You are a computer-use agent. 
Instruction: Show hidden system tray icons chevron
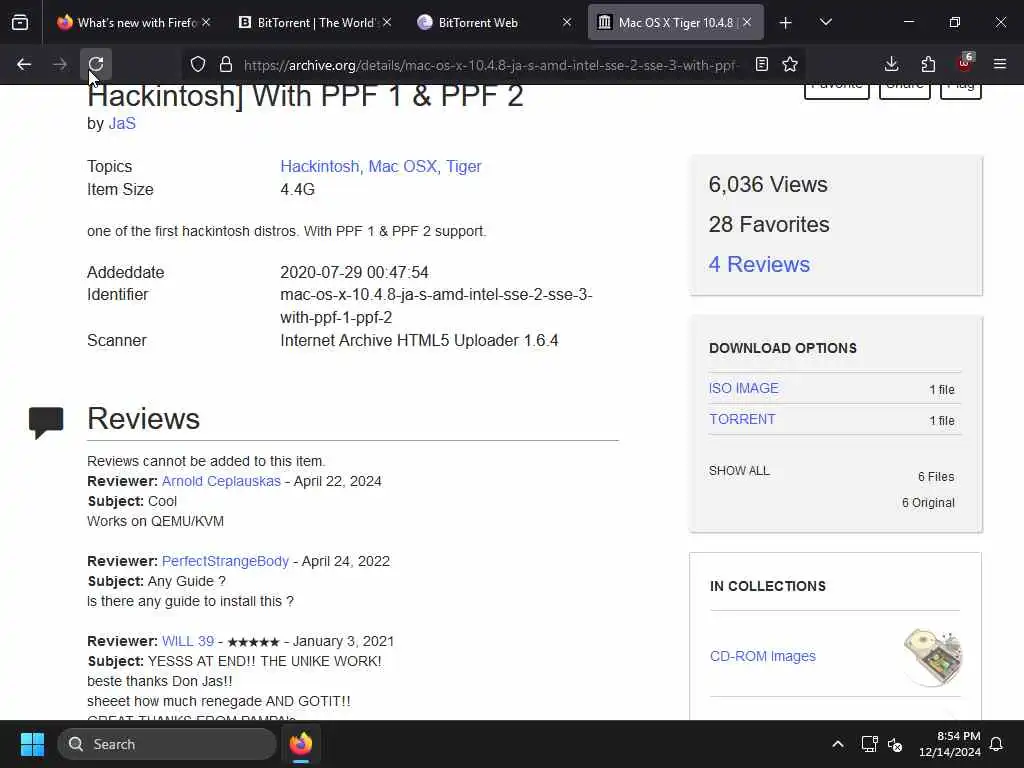(838, 744)
